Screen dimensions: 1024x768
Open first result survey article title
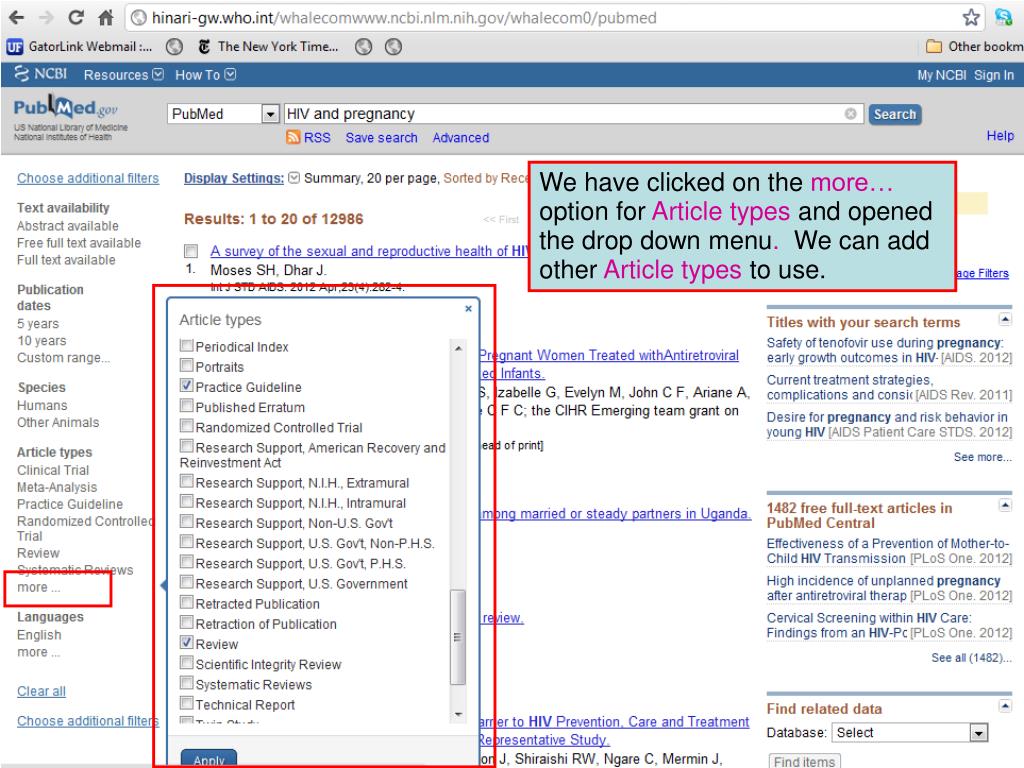click(369, 251)
